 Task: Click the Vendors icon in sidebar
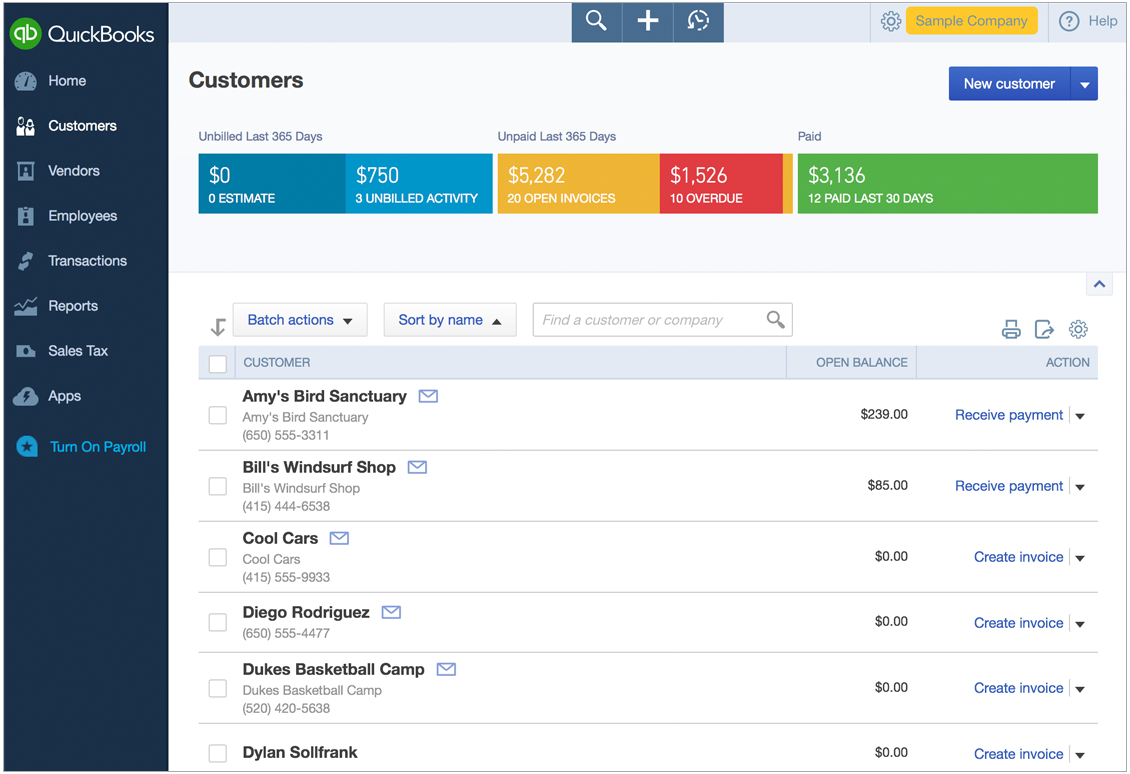click(25, 171)
